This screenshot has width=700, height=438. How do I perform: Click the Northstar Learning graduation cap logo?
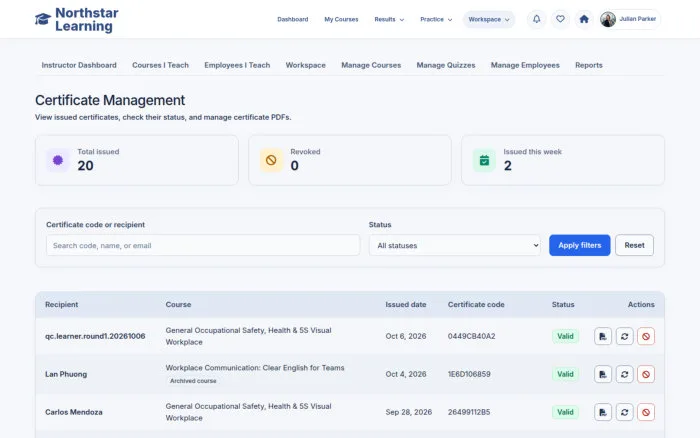pos(43,19)
